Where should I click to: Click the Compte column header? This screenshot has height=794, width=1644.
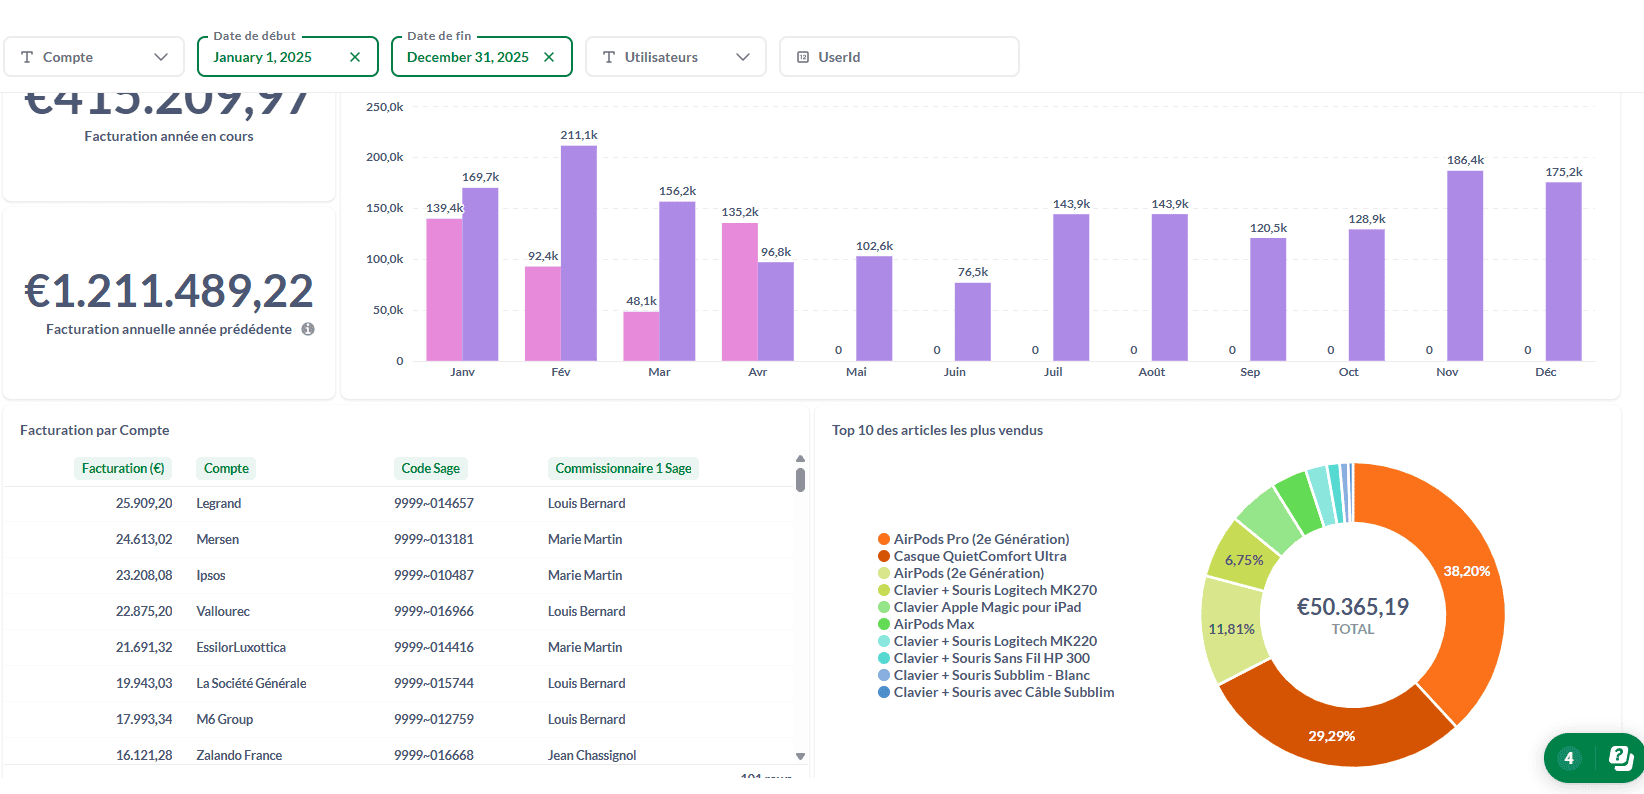point(226,468)
